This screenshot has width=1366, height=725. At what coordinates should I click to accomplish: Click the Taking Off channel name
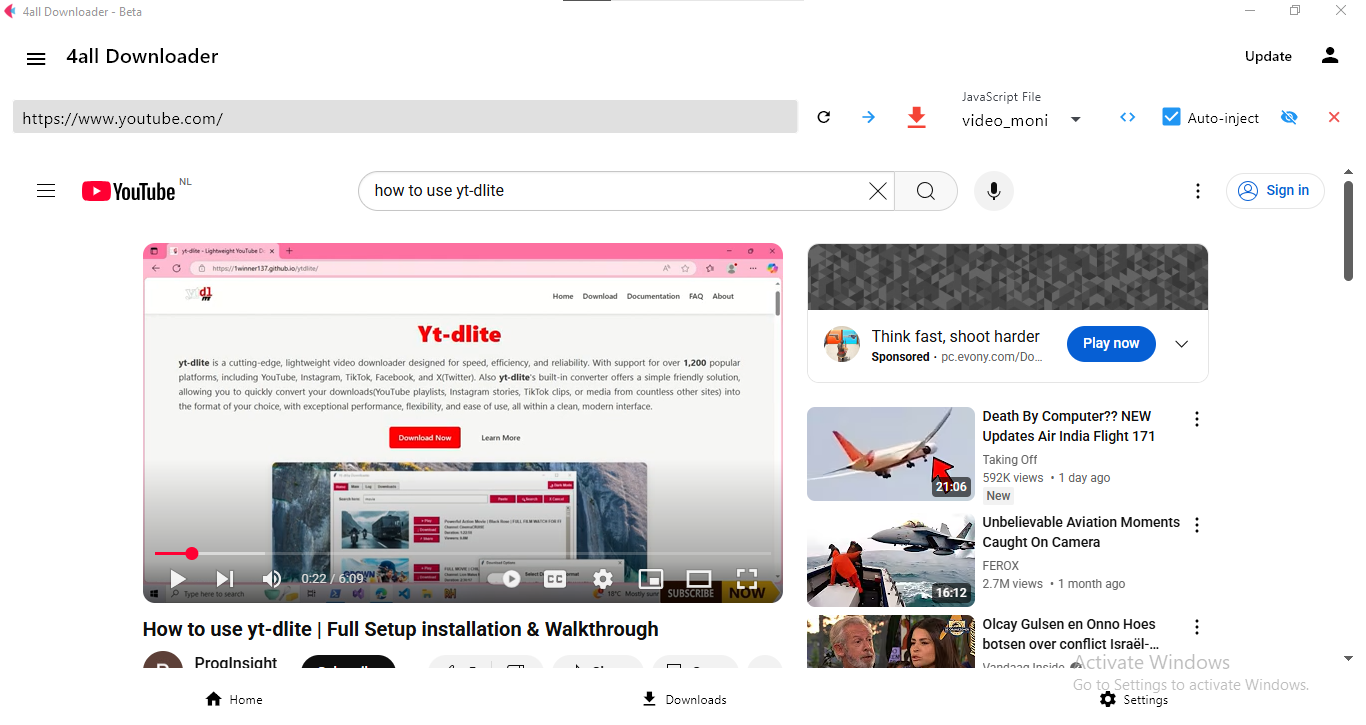[x=1010, y=460]
